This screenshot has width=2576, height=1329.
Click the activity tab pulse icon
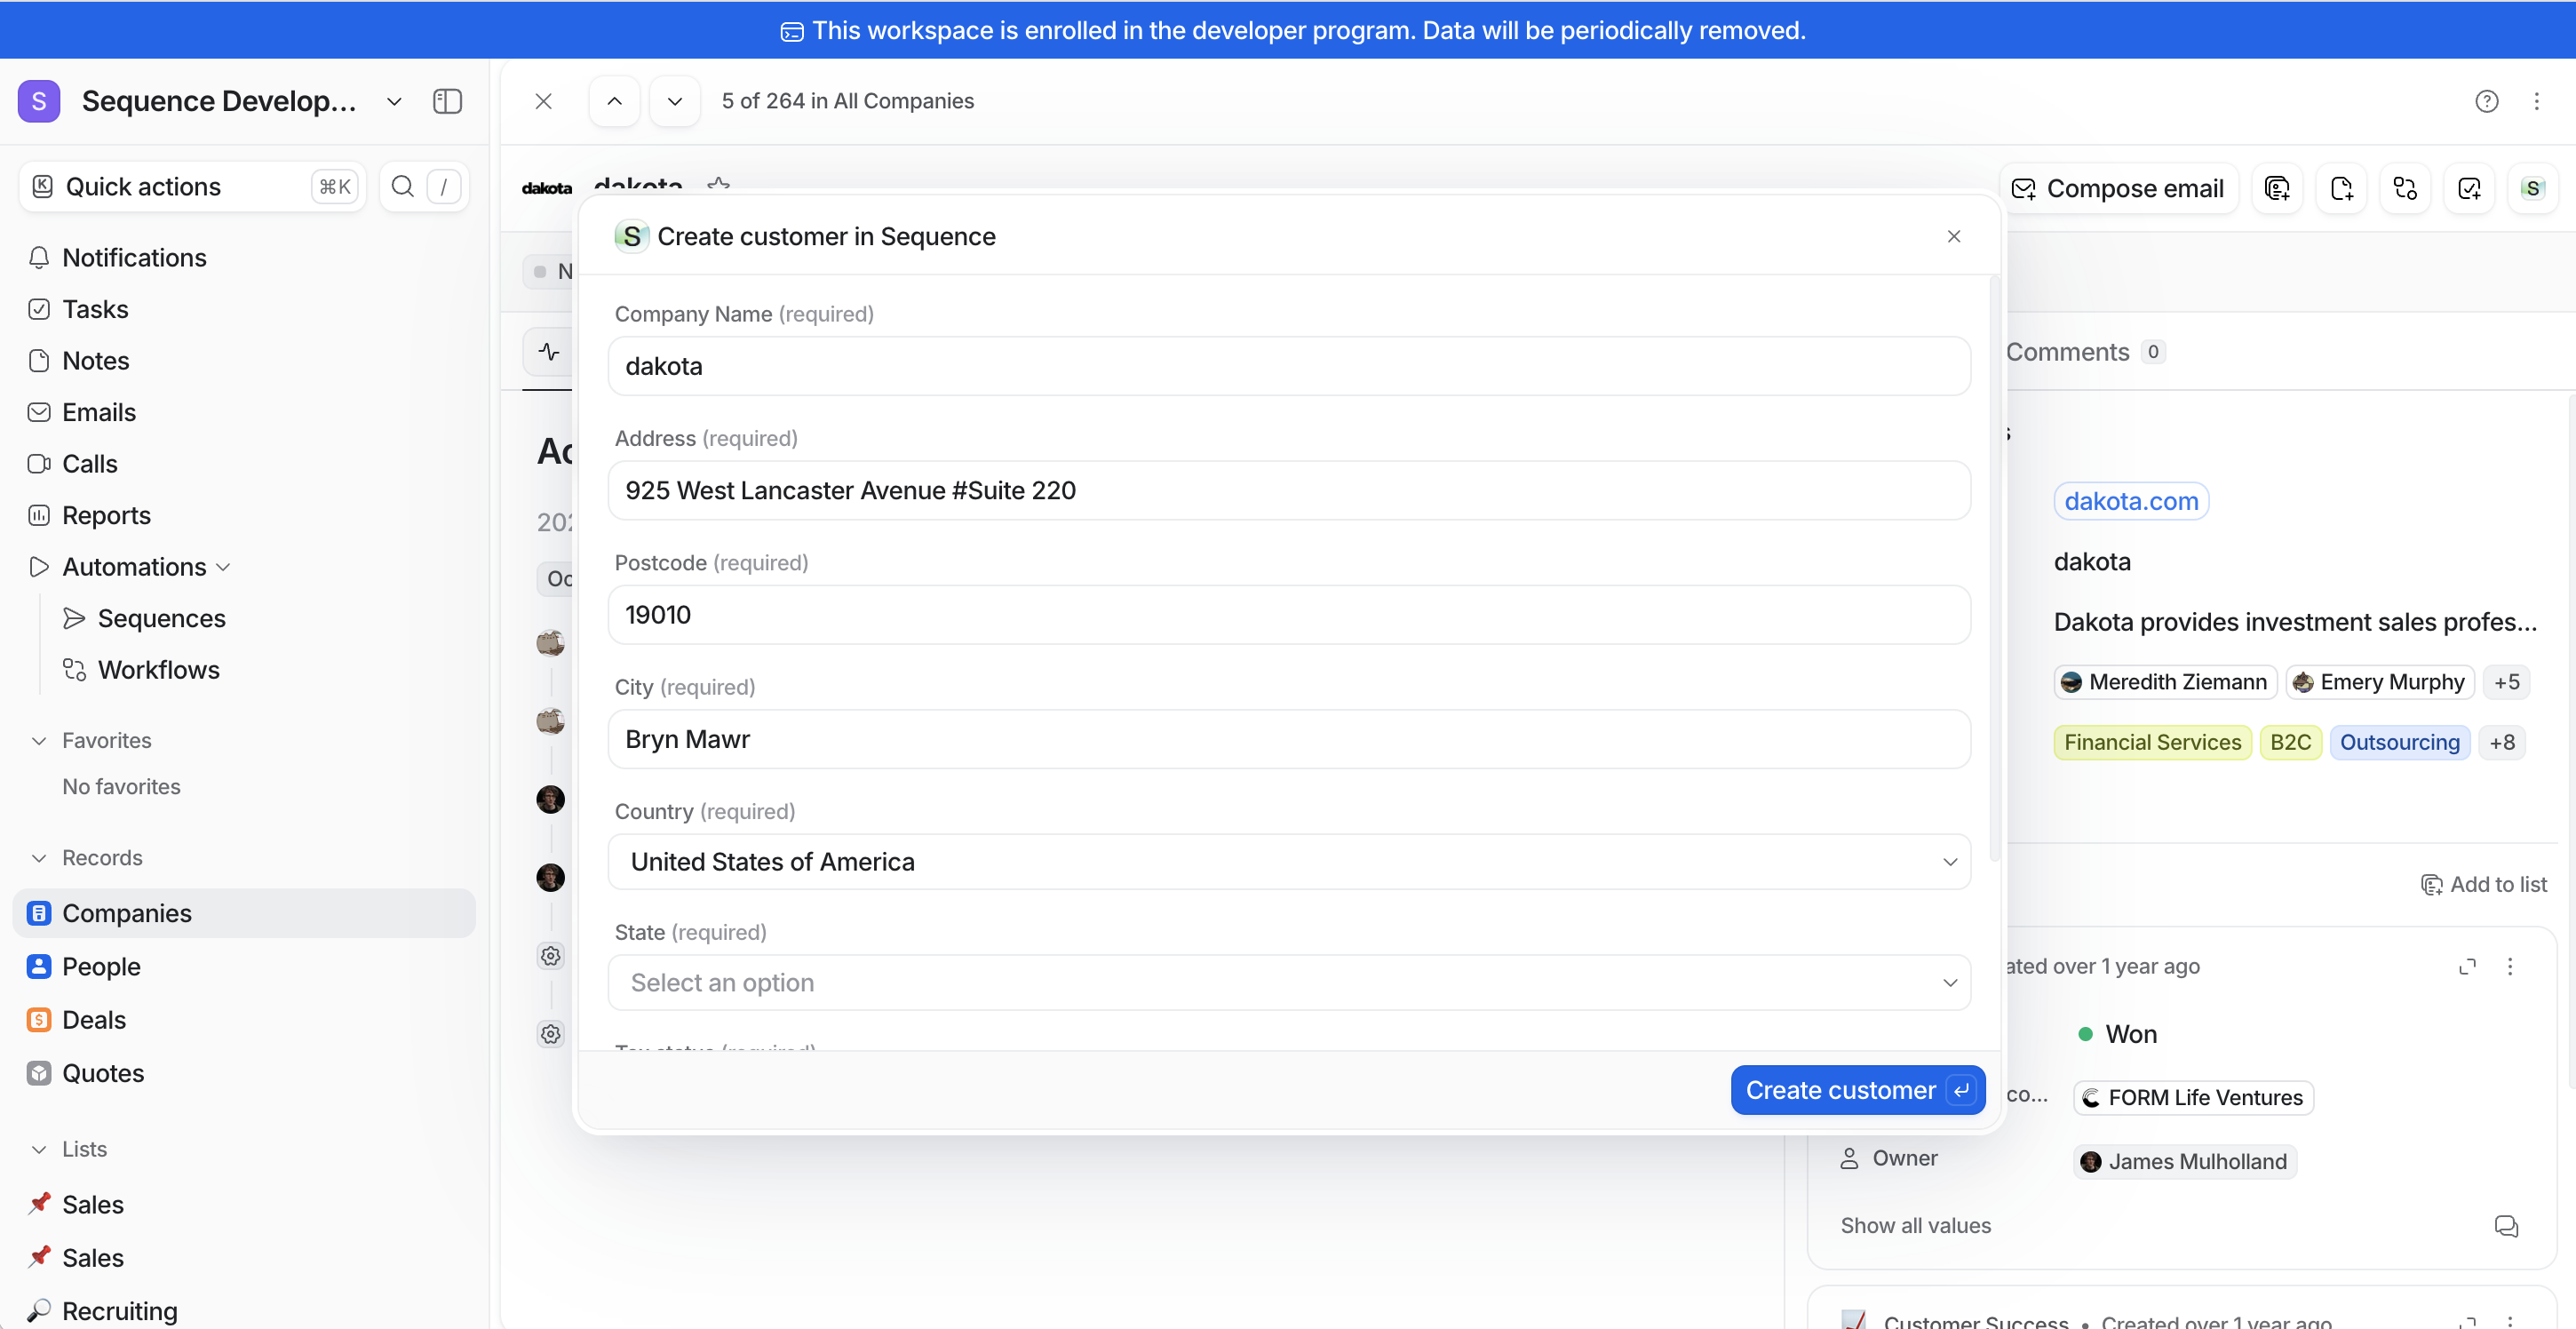click(549, 352)
